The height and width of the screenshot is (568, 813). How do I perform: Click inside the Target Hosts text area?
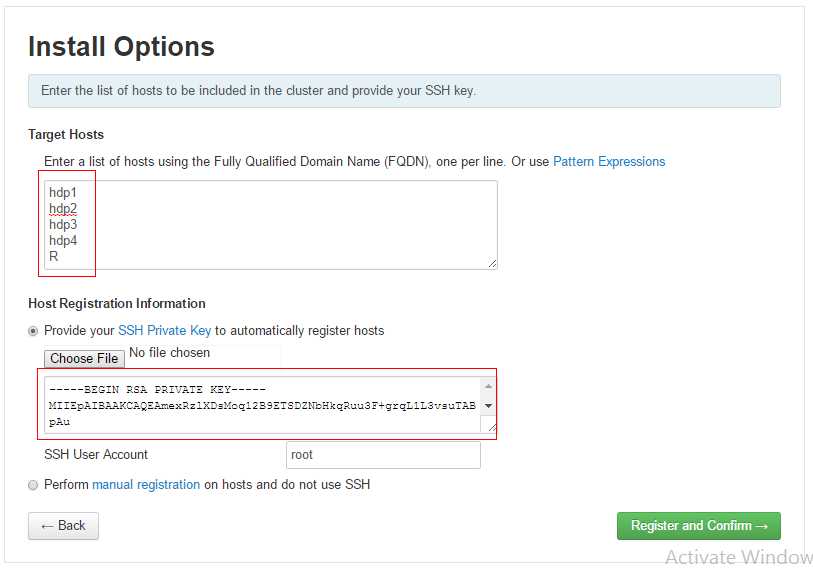click(271, 225)
